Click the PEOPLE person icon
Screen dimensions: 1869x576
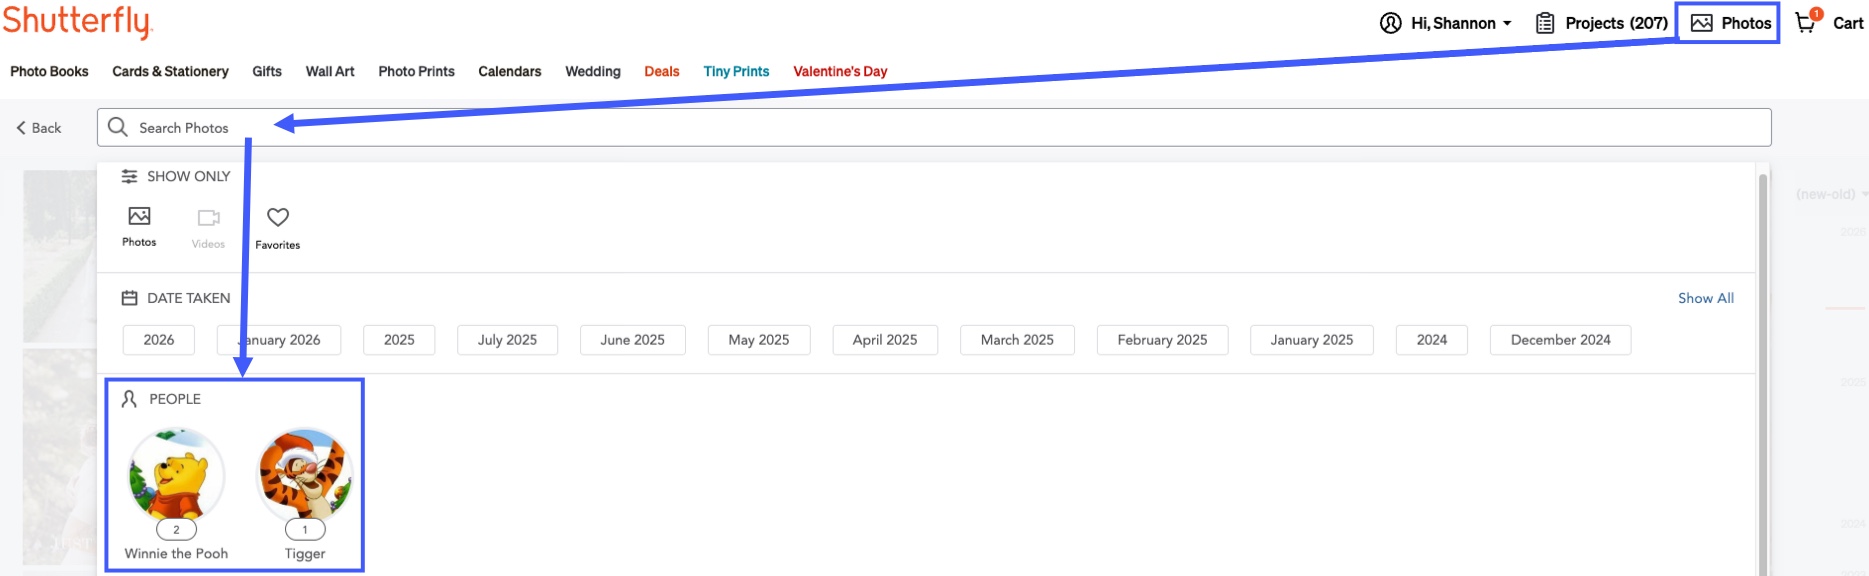tap(129, 399)
